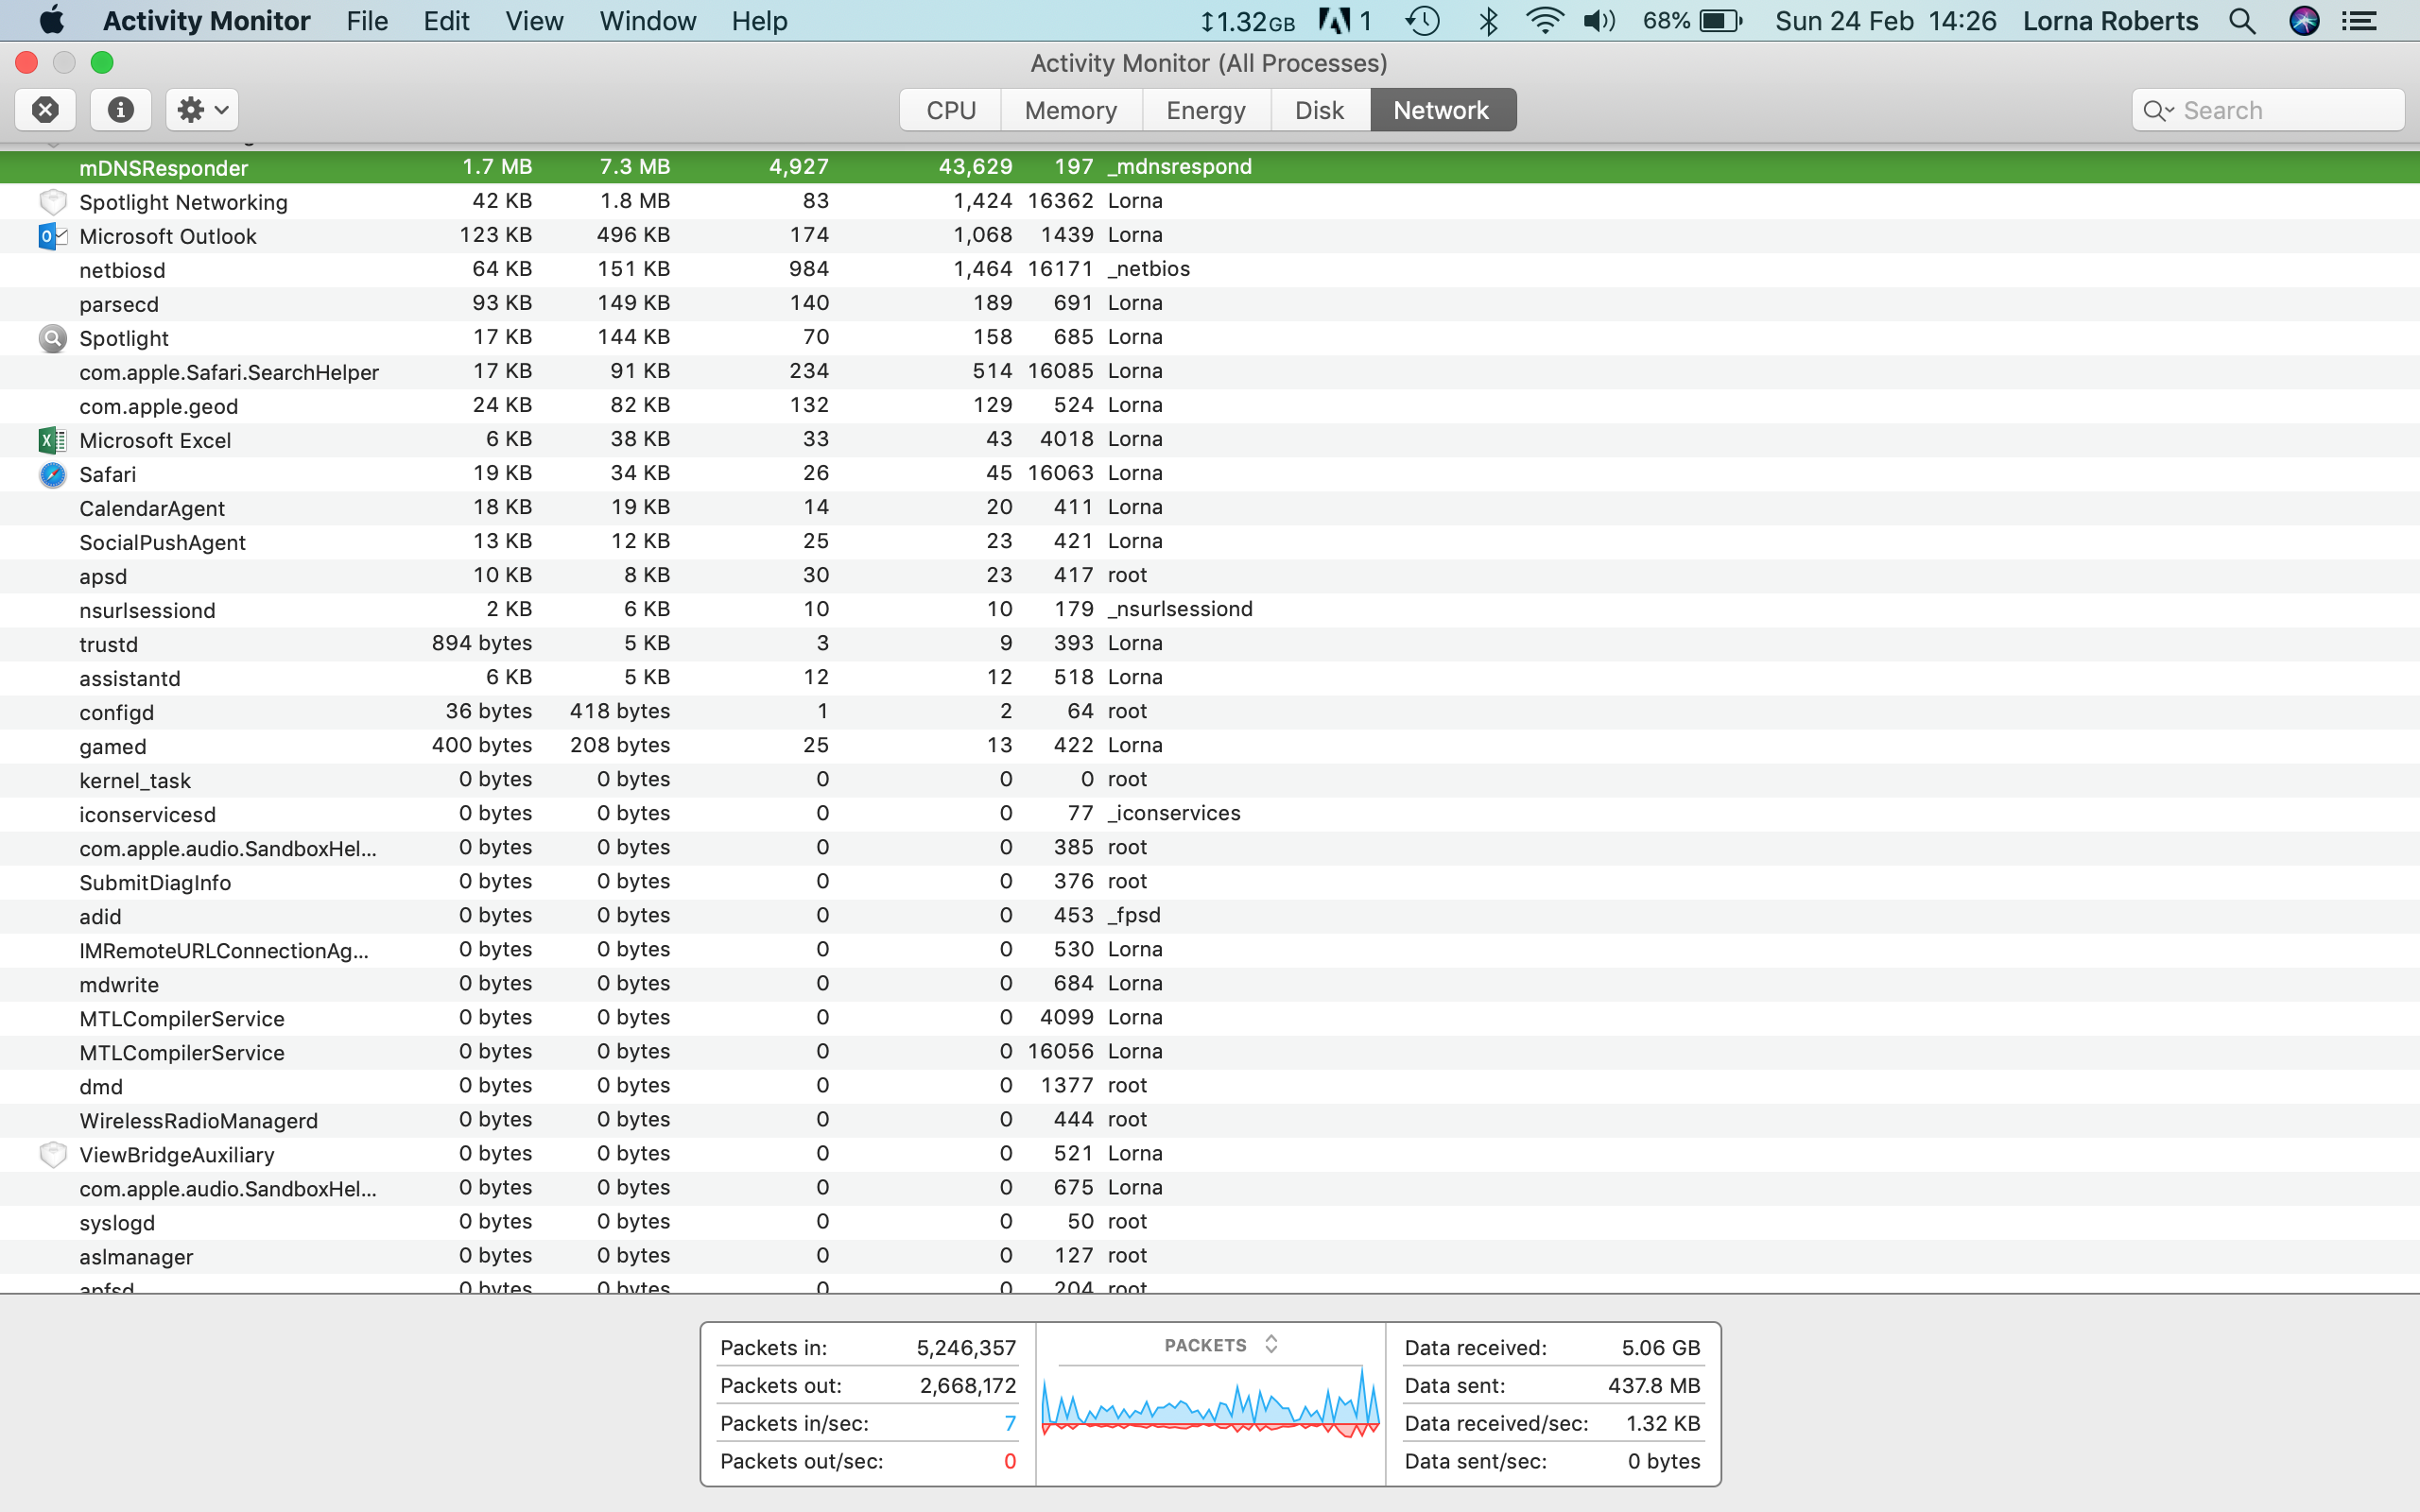Viewport: 2420px width, 1512px height.
Task: Toggle the PACKETS graph selector
Action: tap(1271, 1344)
